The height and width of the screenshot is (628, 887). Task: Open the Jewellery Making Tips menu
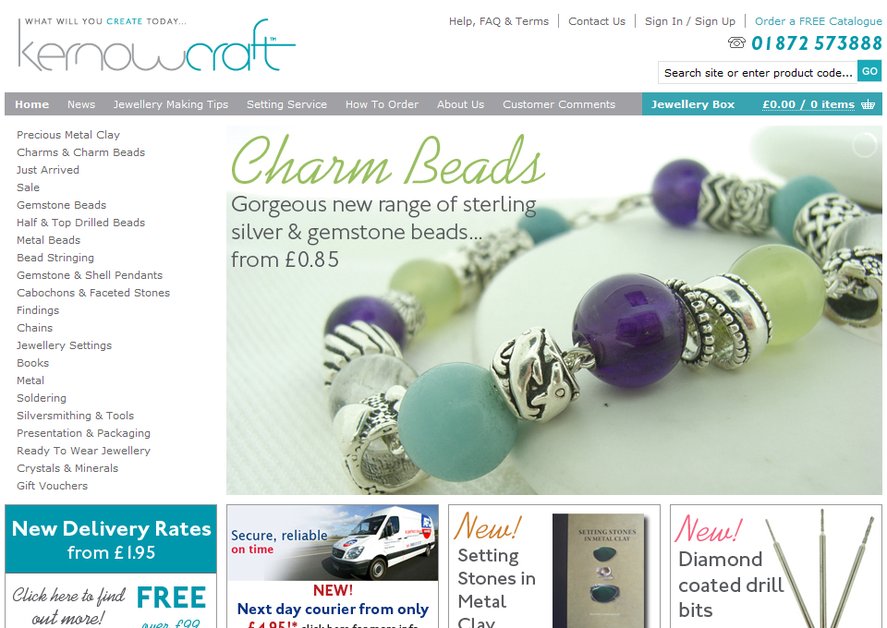click(170, 104)
